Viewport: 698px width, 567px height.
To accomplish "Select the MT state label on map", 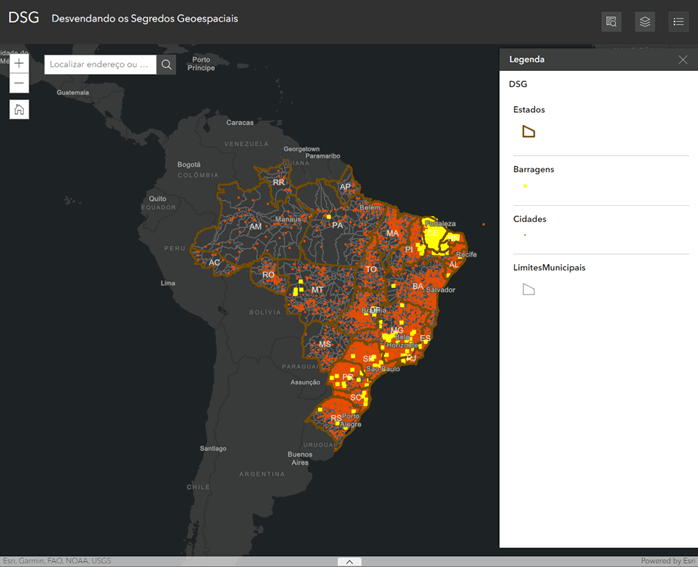I will (x=317, y=290).
